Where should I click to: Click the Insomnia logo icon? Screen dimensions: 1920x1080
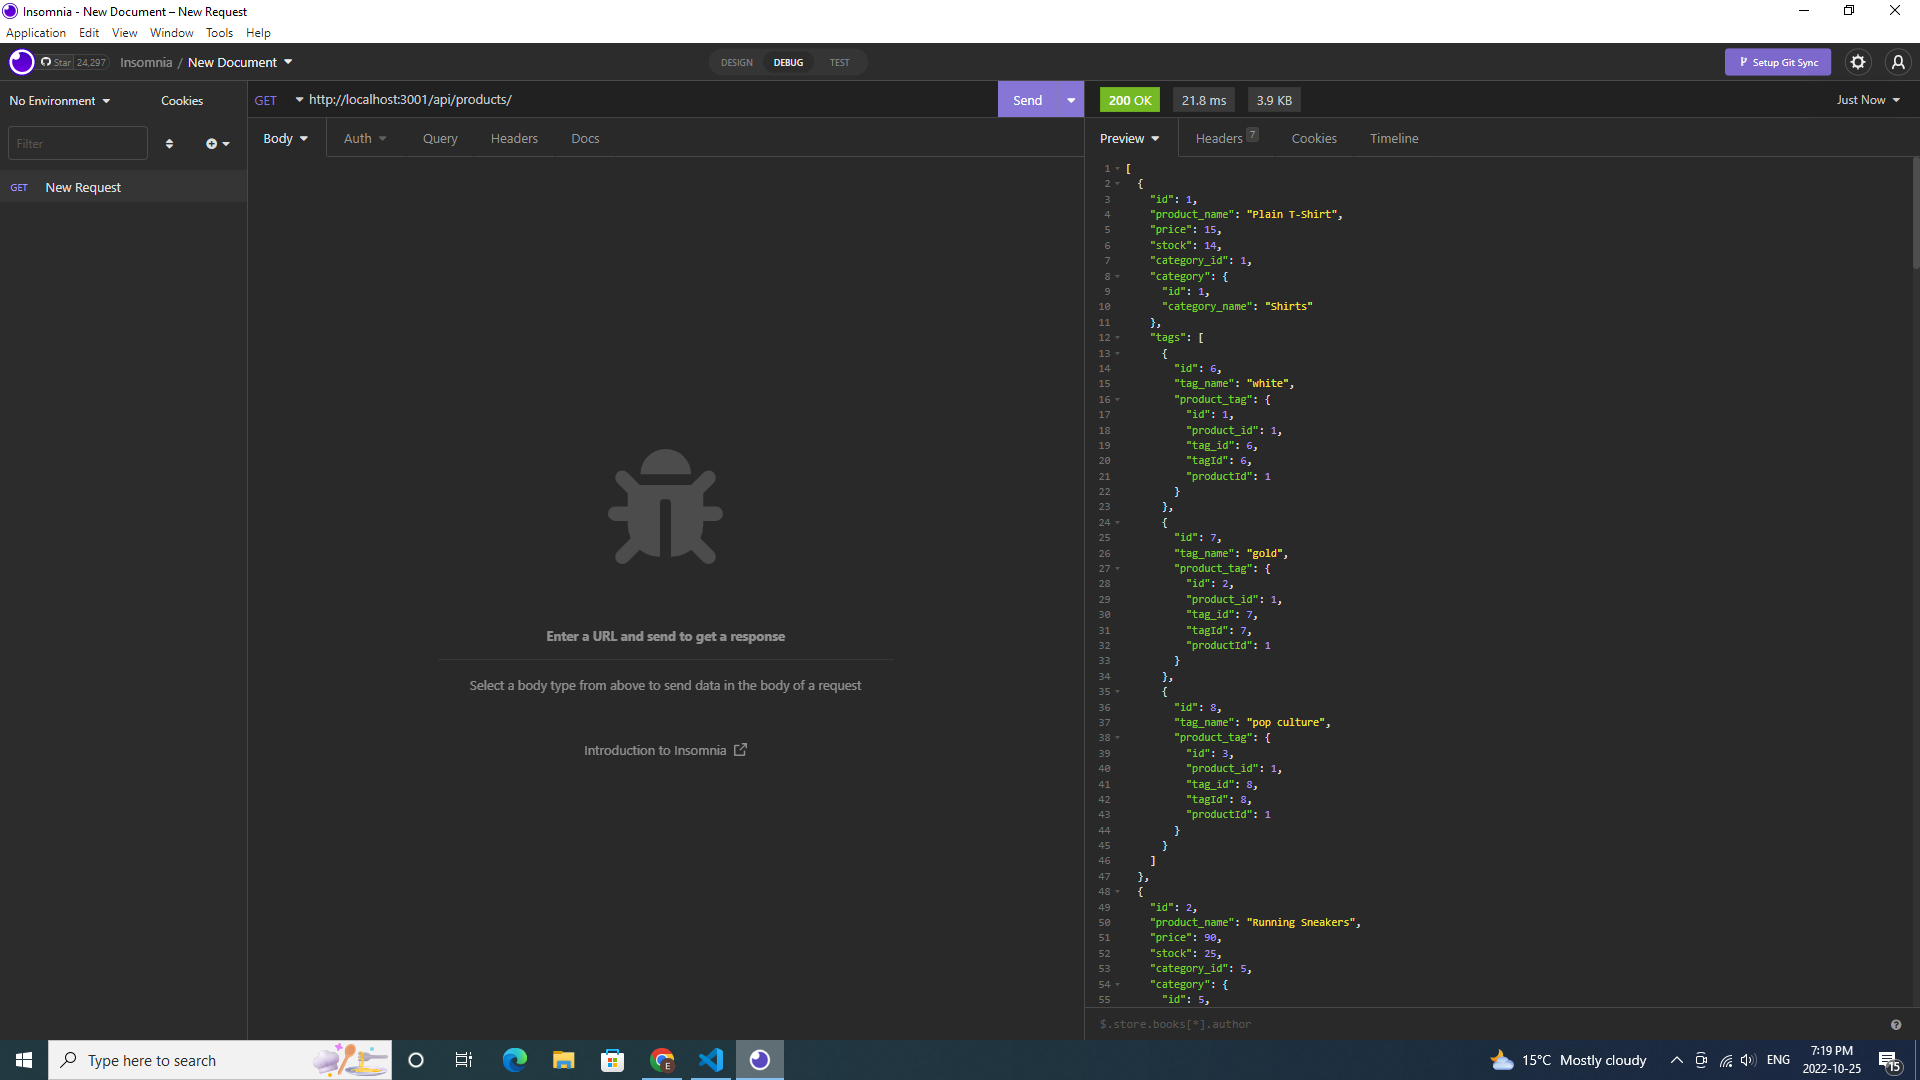click(21, 62)
